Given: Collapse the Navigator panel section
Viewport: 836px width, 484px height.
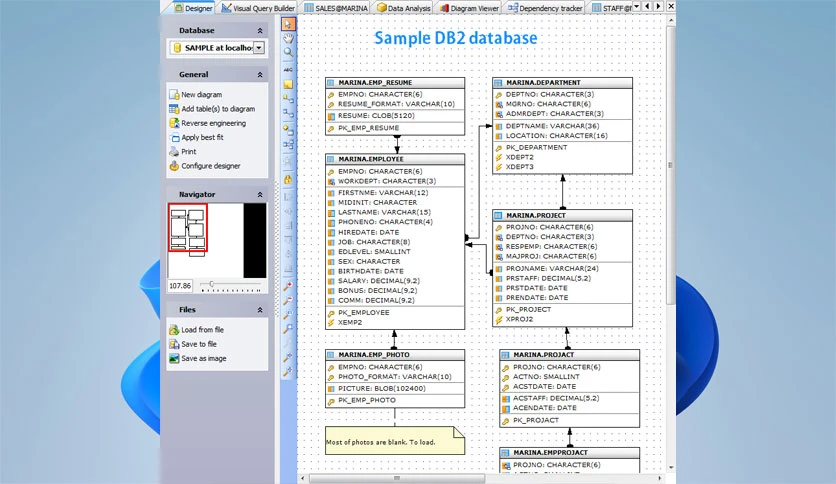Looking at the screenshot, I should point(260,195).
